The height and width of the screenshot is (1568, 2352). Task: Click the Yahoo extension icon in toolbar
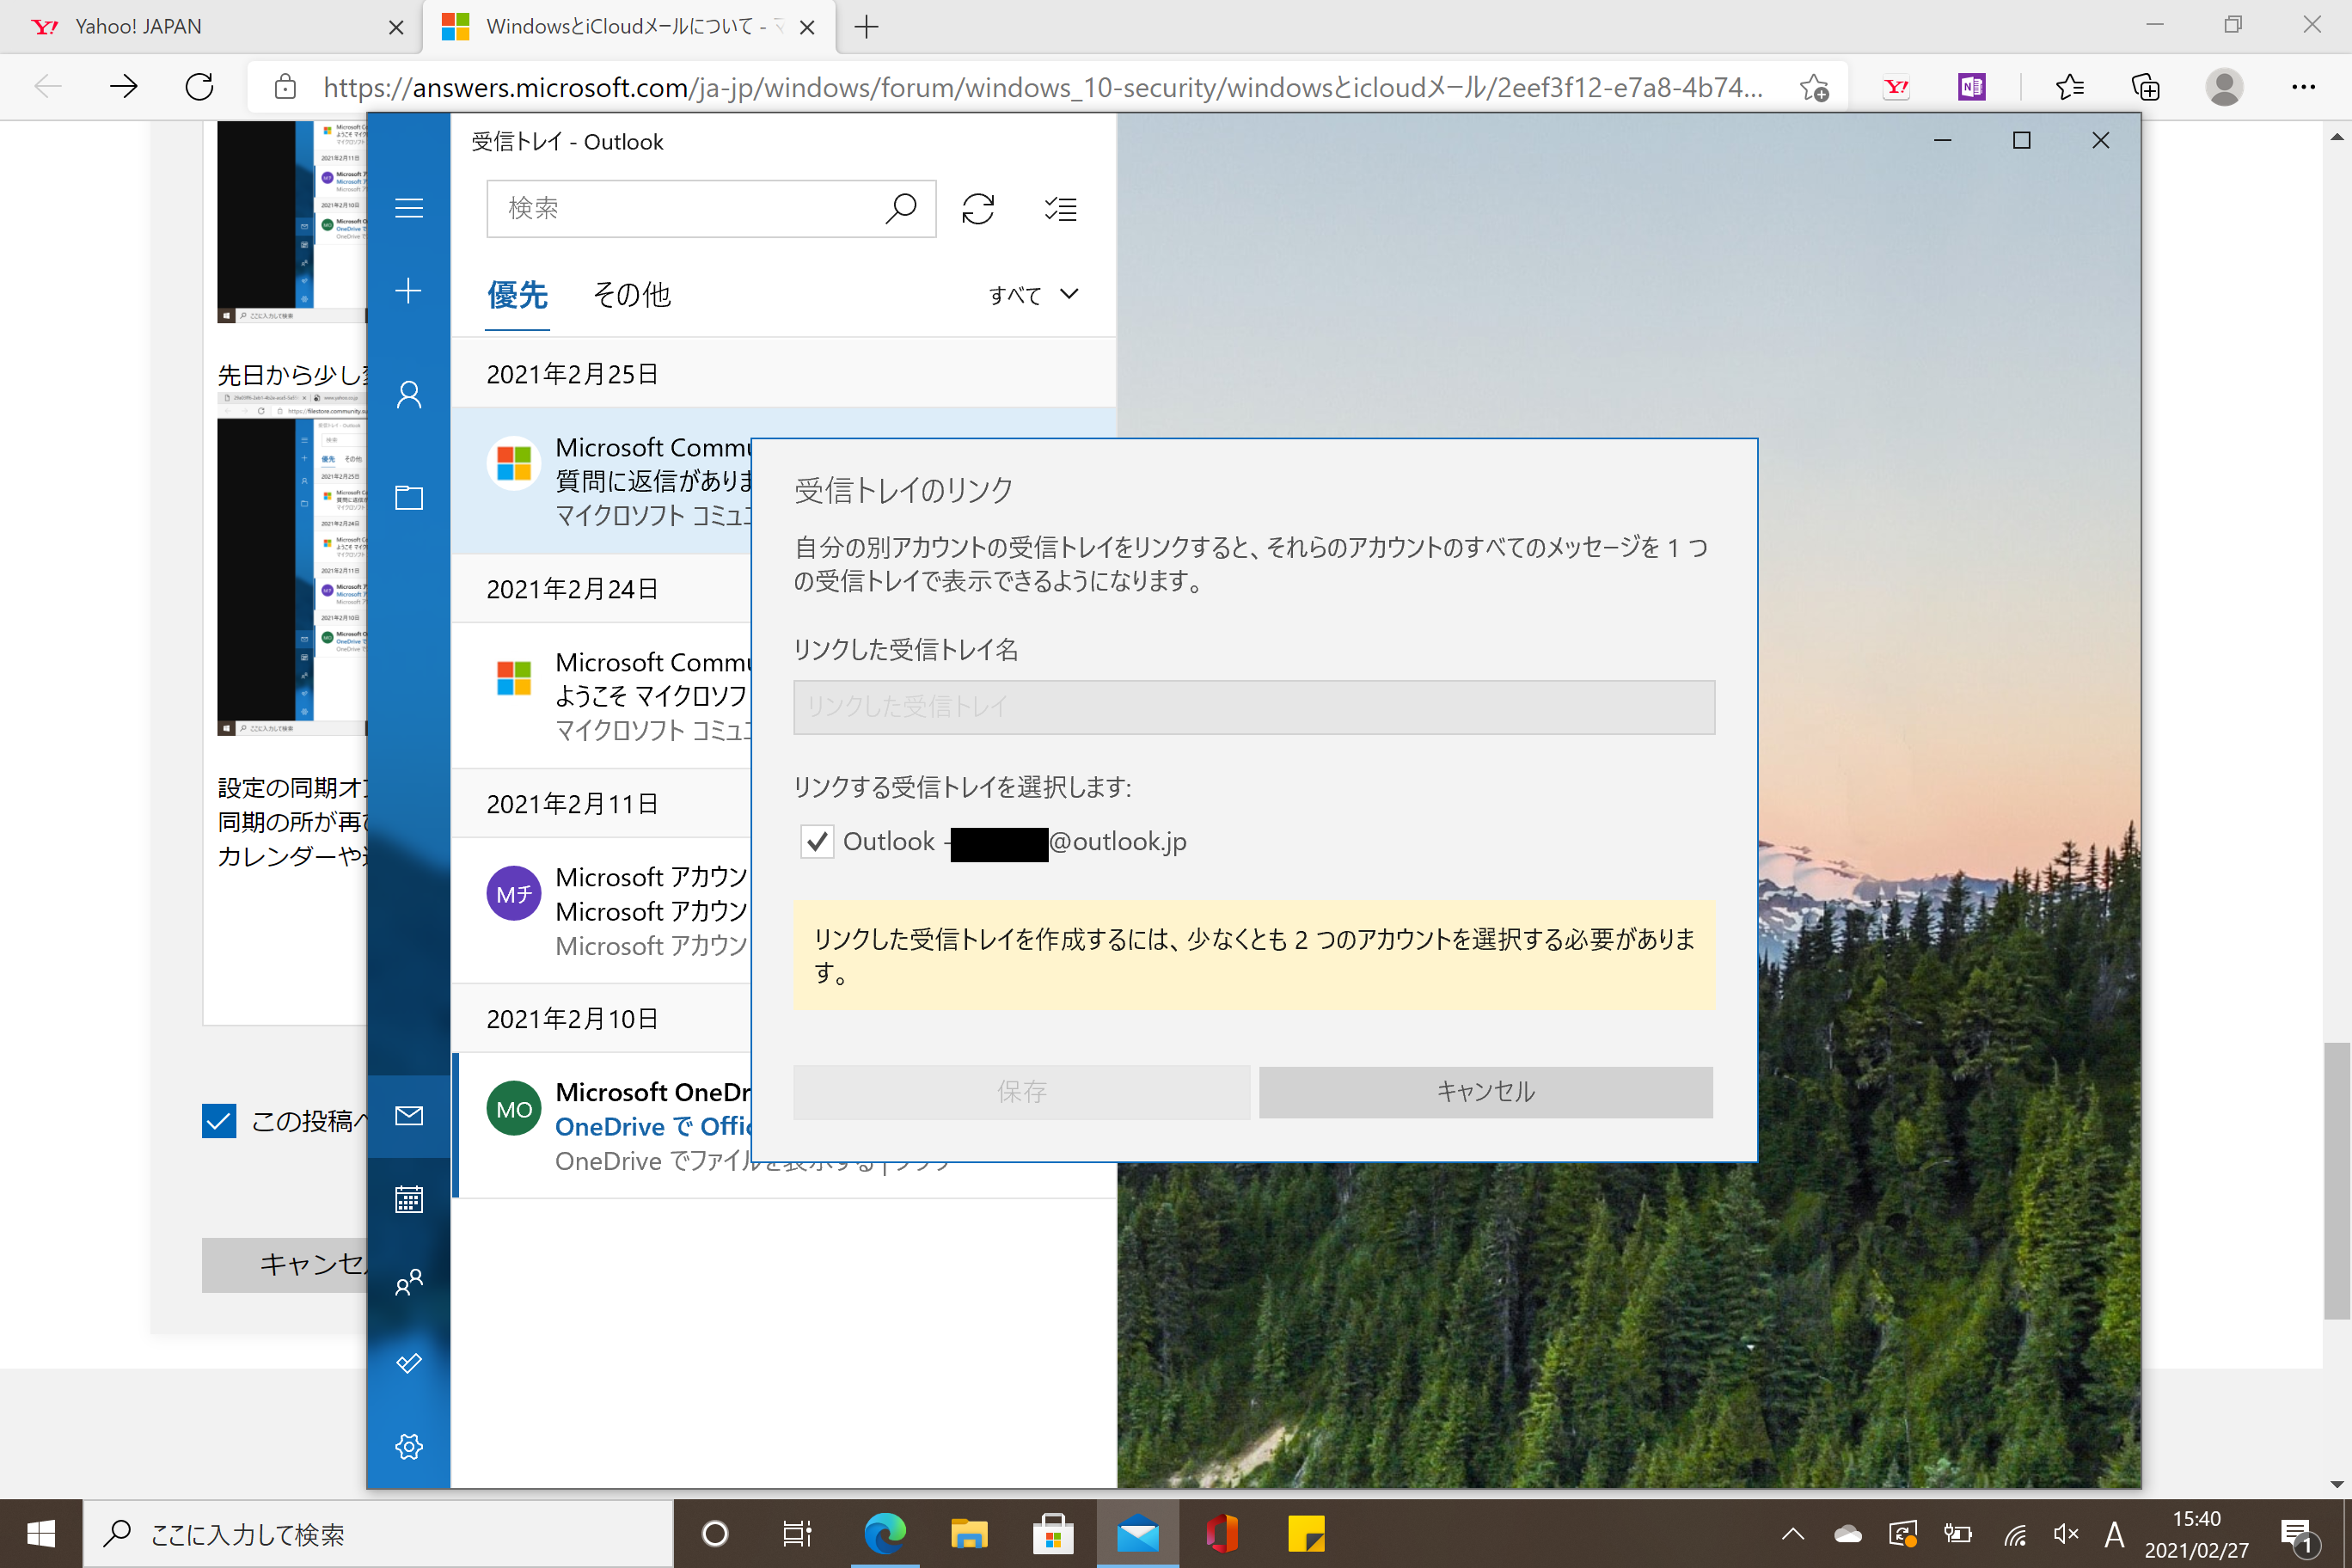(x=1896, y=88)
